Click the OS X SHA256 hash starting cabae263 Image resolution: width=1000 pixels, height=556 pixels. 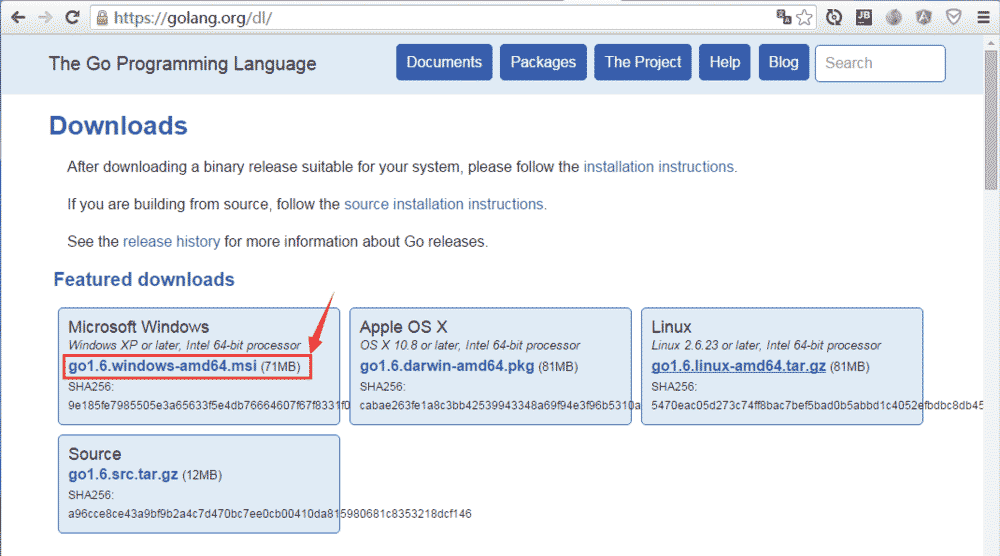point(500,406)
